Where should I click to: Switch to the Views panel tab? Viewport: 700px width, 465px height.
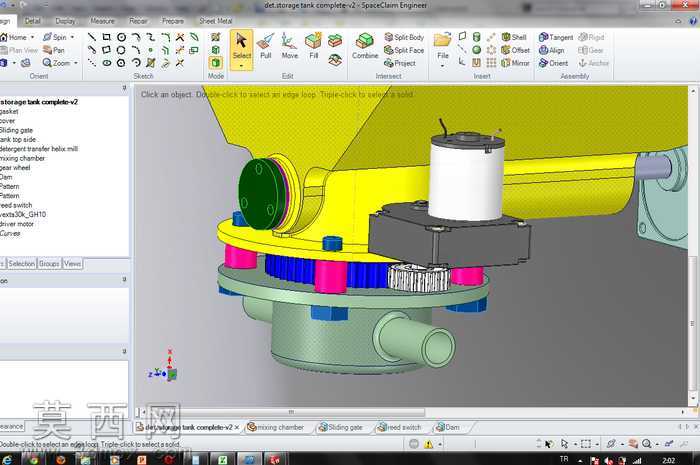tap(72, 264)
